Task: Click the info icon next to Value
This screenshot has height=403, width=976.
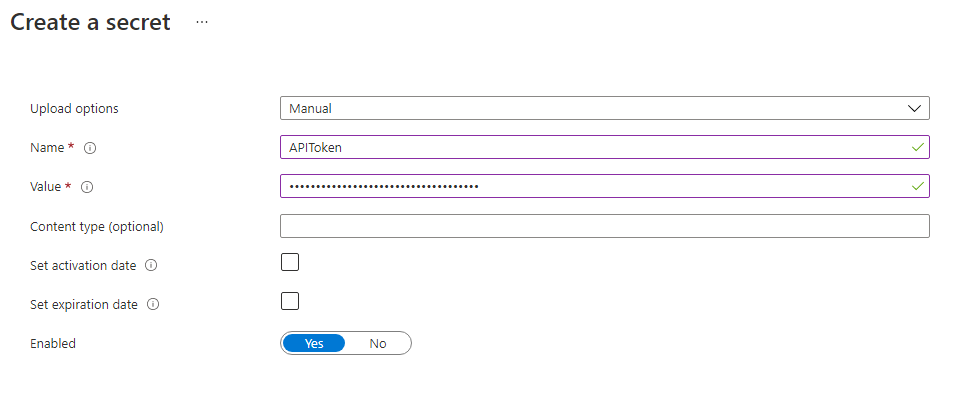Action: [87, 187]
